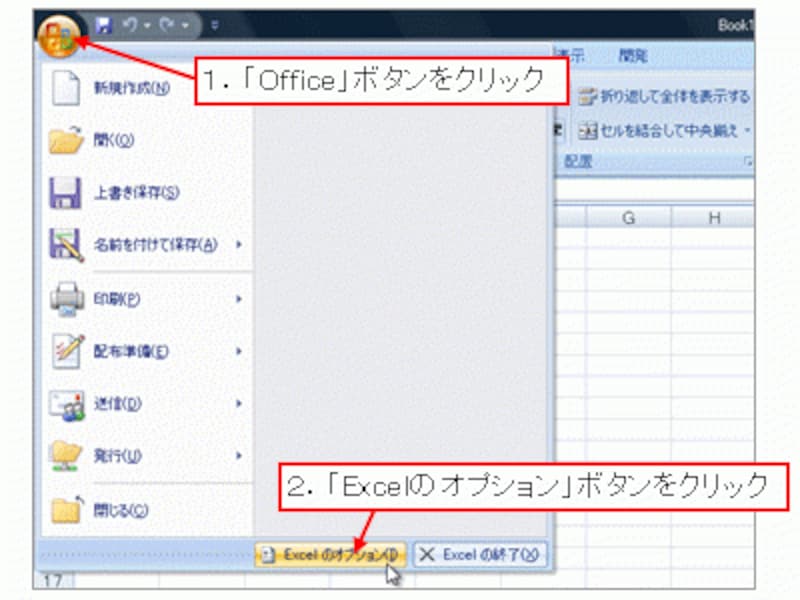Screen dimensions: 800x600
Task: Click the Undo arrow in quick access toolbar
Action: click(x=131, y=24)
